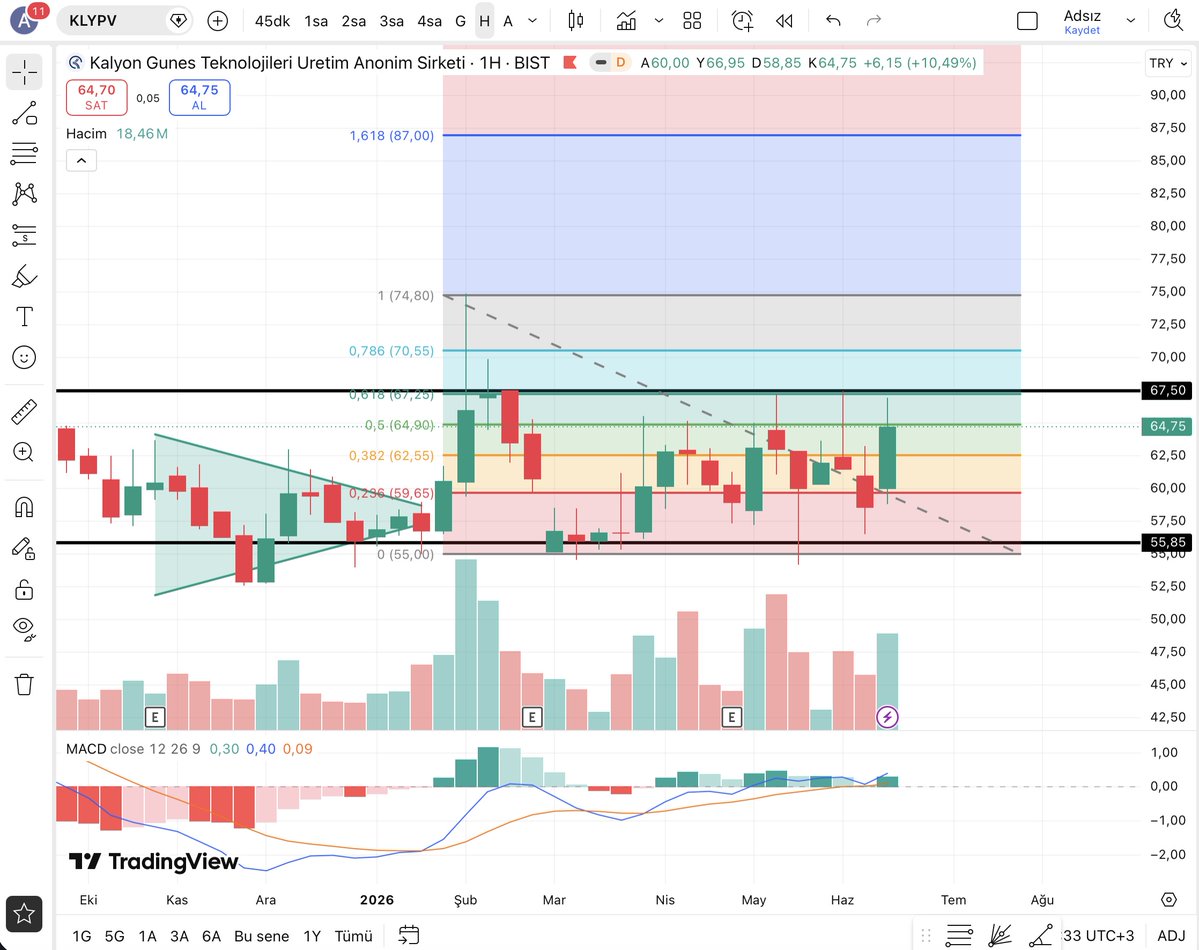The height and width of the screenshot is (950, 1199).
Task: Select the A monthly timeframe
Action: (508, 21)
